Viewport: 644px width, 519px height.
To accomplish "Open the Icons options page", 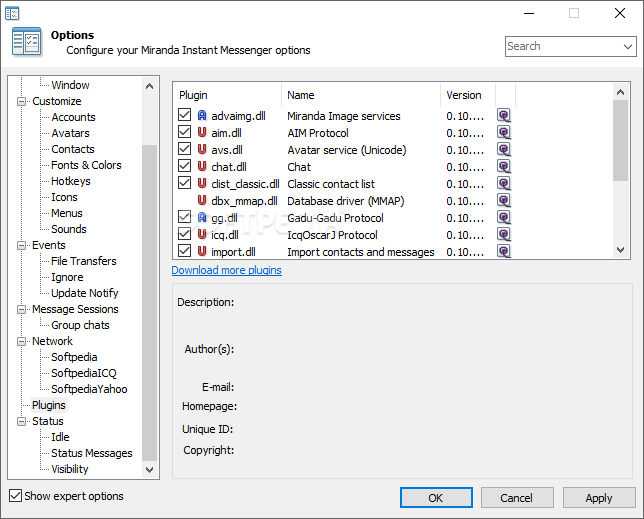I will pyautogui.click(x=64, y=197).
